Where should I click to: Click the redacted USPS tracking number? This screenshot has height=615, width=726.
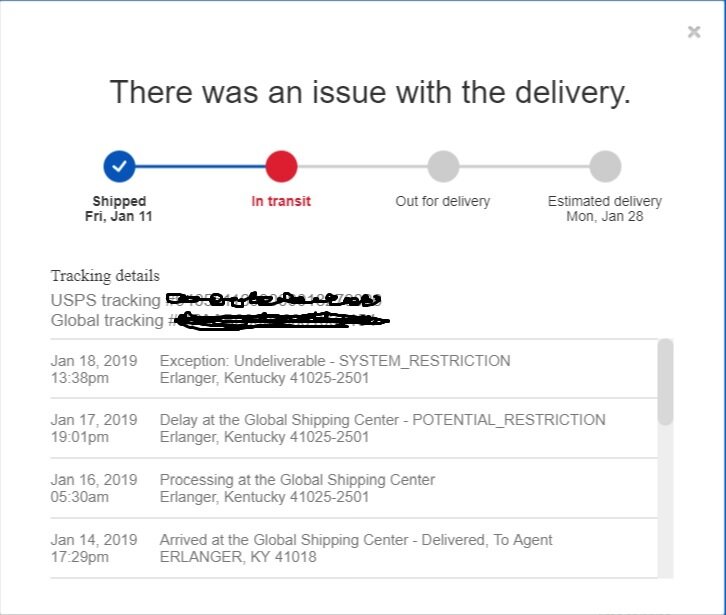coord(273,300)
